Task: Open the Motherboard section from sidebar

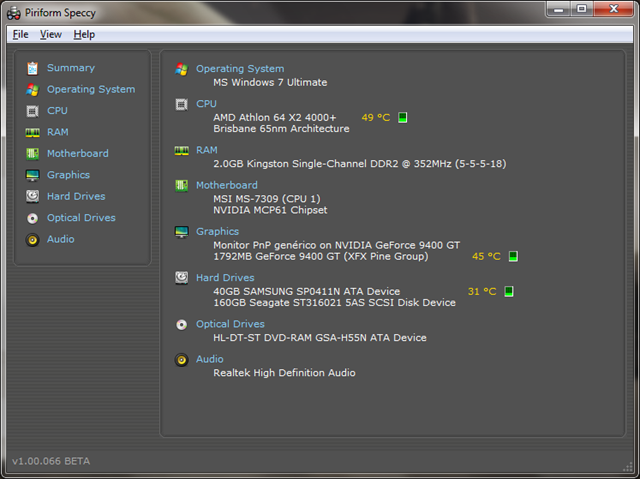Action: [x=78, y=153]
